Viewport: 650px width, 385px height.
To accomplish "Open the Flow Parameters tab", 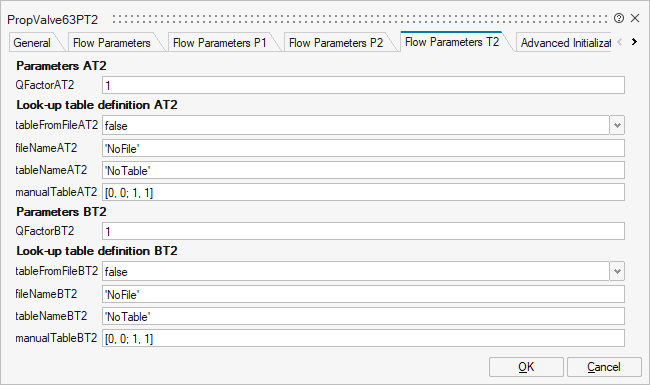I will click(x=112, y=43).
